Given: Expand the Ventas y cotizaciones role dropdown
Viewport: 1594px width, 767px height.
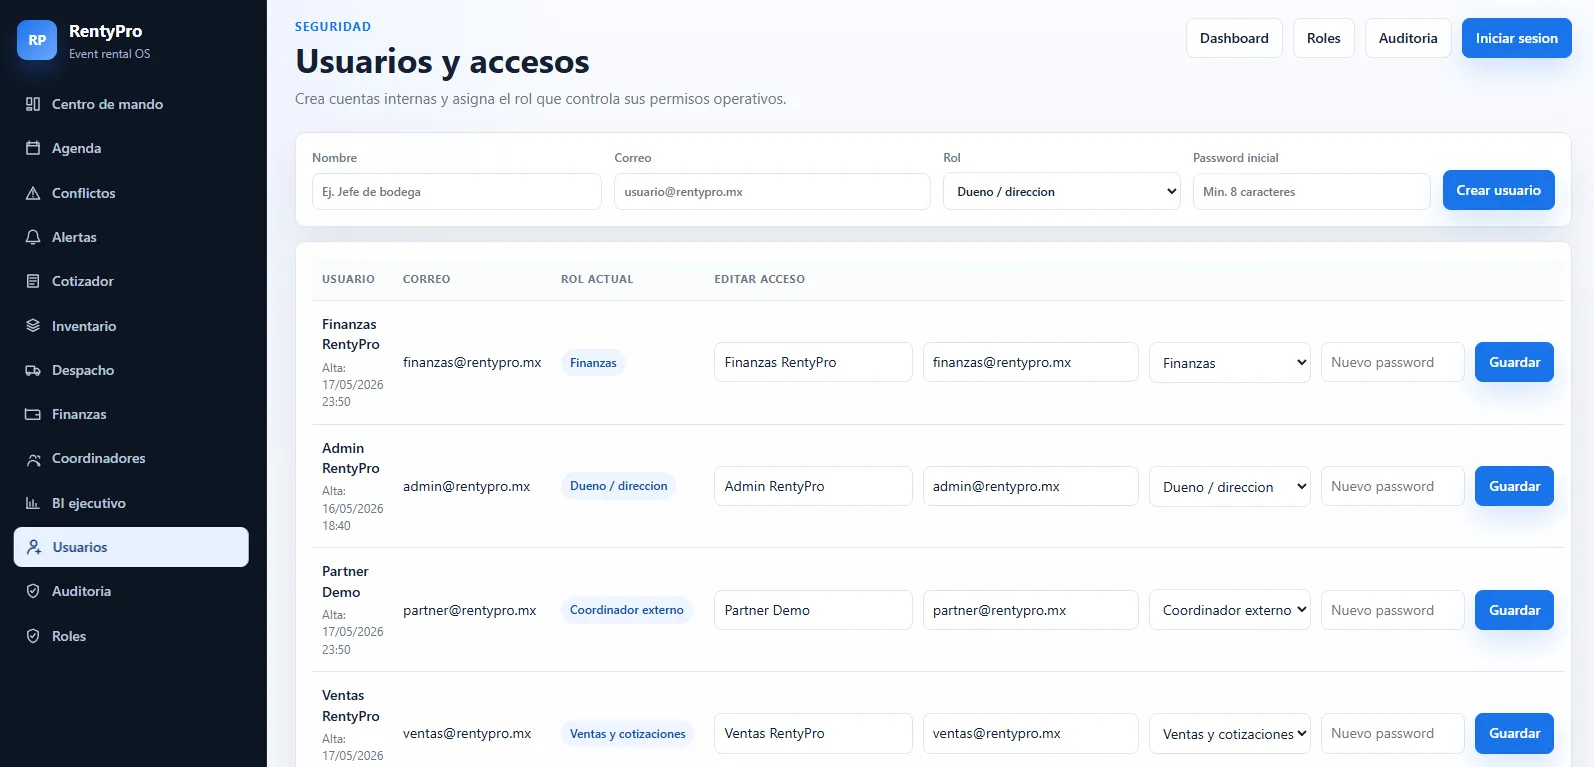Looking at the screenshot, I should (x=1230, y=733).
